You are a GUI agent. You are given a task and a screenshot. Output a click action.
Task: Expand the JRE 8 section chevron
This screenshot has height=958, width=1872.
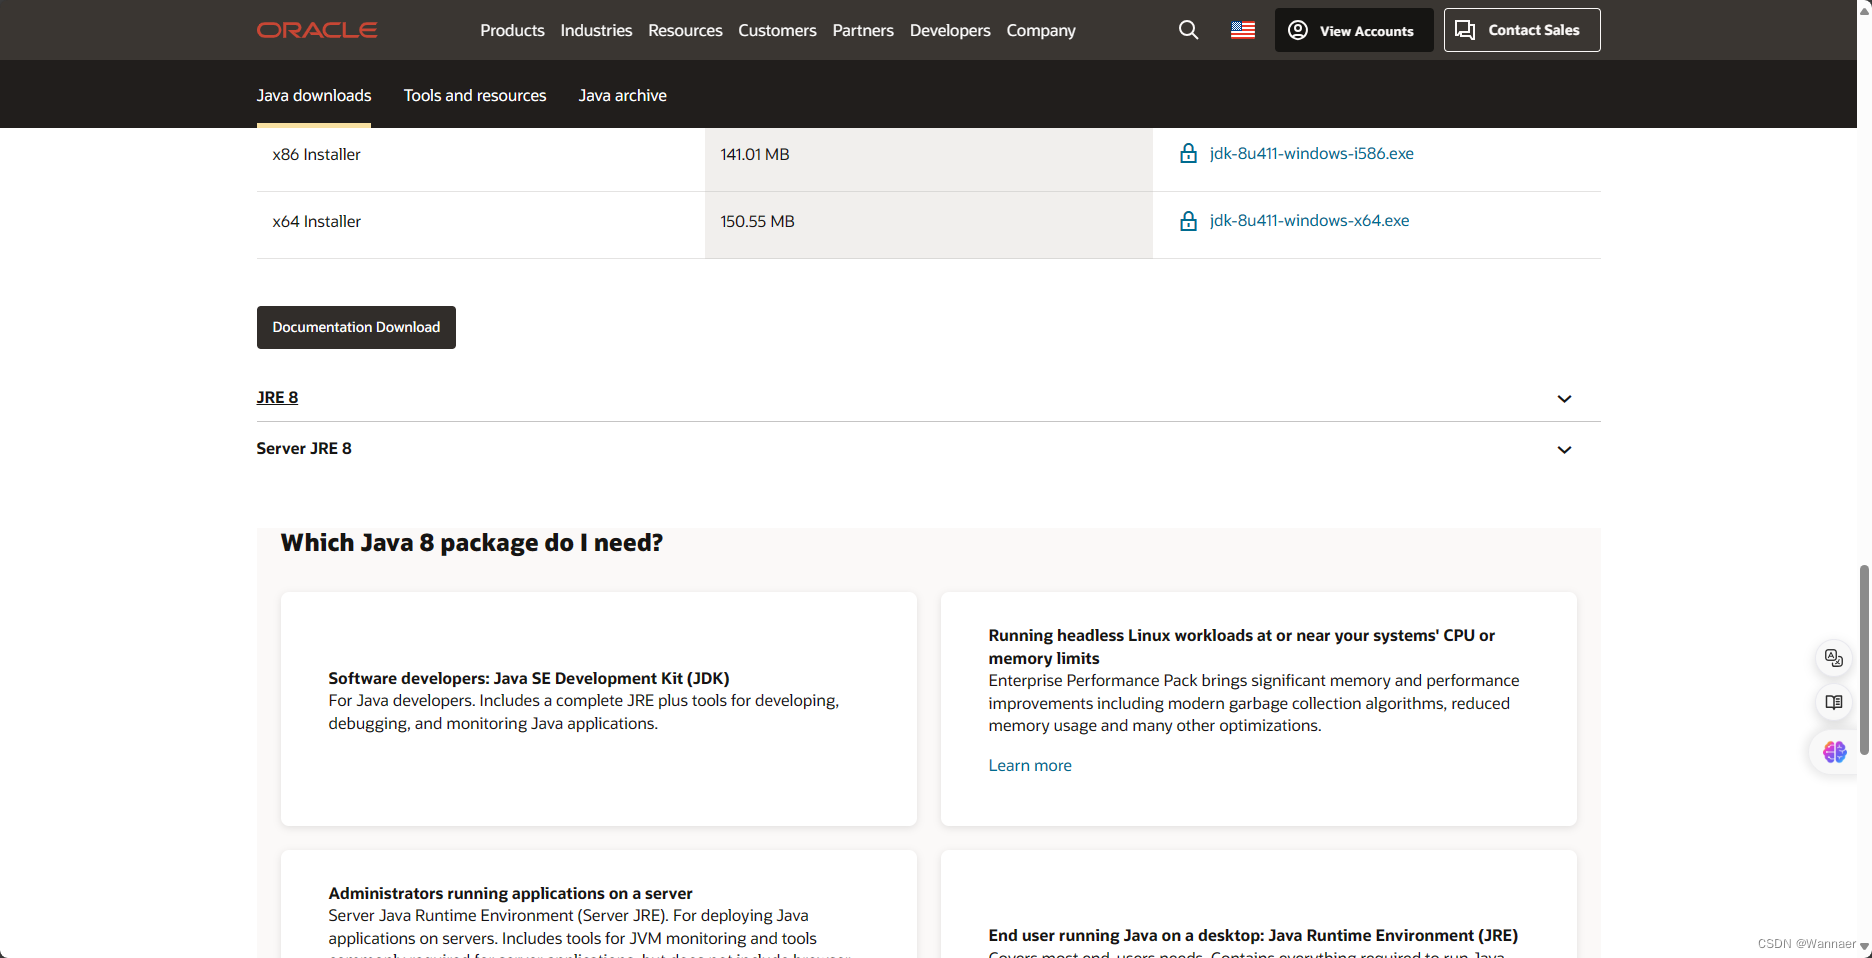click(1564, 399)
